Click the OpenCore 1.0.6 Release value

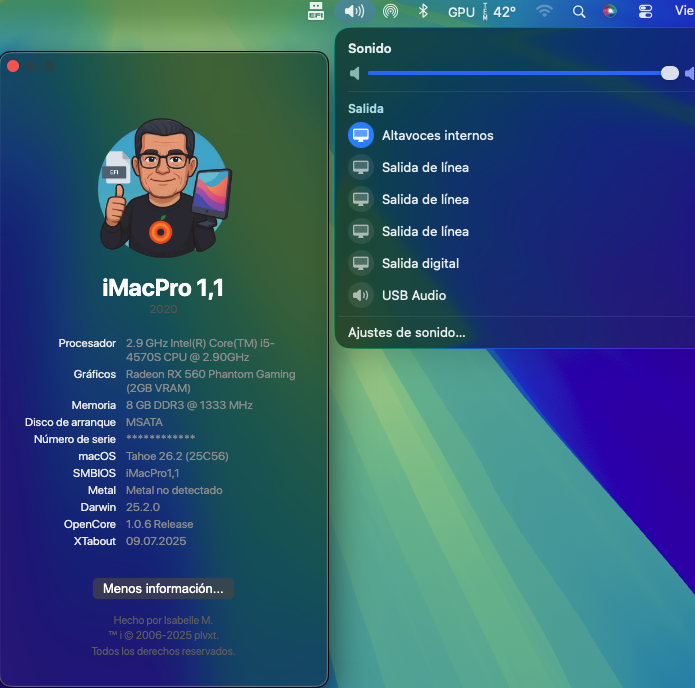point(160,524)
